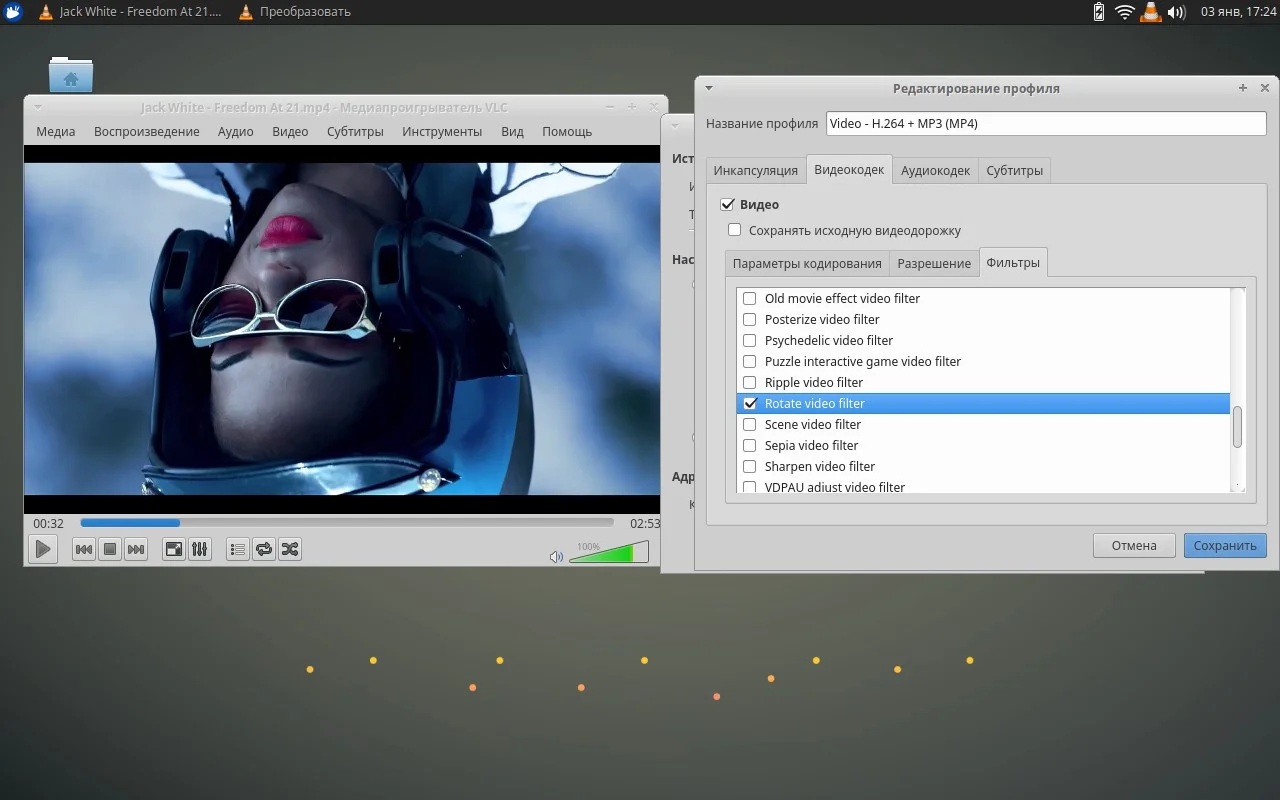Open the window menu arrow of the profile dialog
The image size is (1280, 800).
pos(709,88)
